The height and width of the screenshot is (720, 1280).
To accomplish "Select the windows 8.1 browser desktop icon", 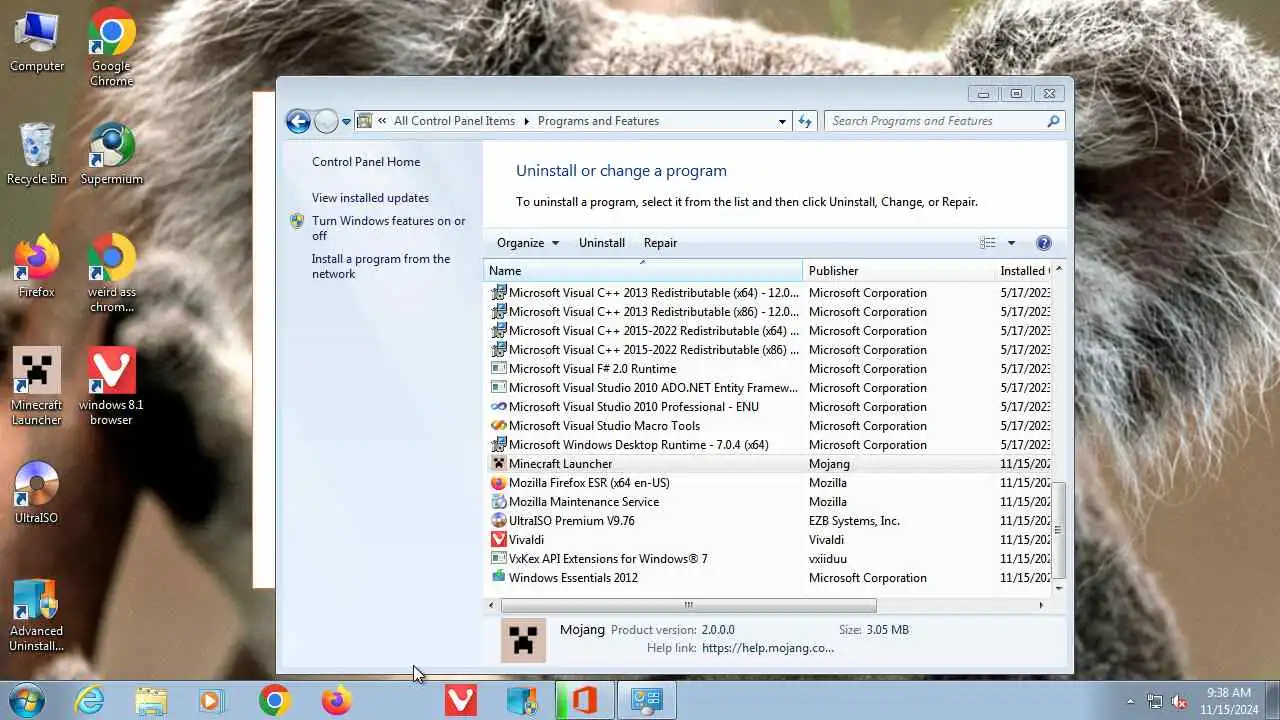I will (111, 387).
